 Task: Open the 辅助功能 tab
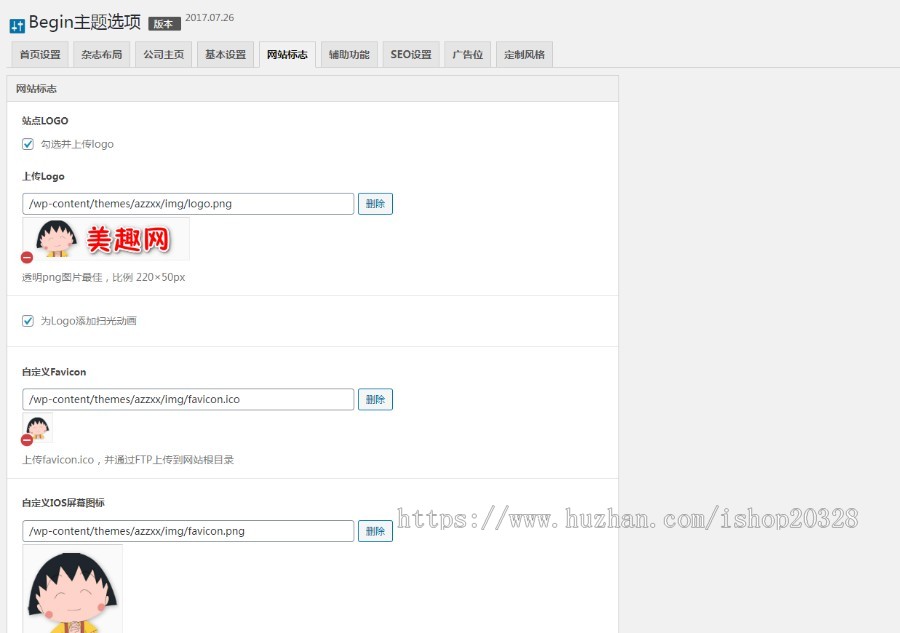tap(349, 55)
